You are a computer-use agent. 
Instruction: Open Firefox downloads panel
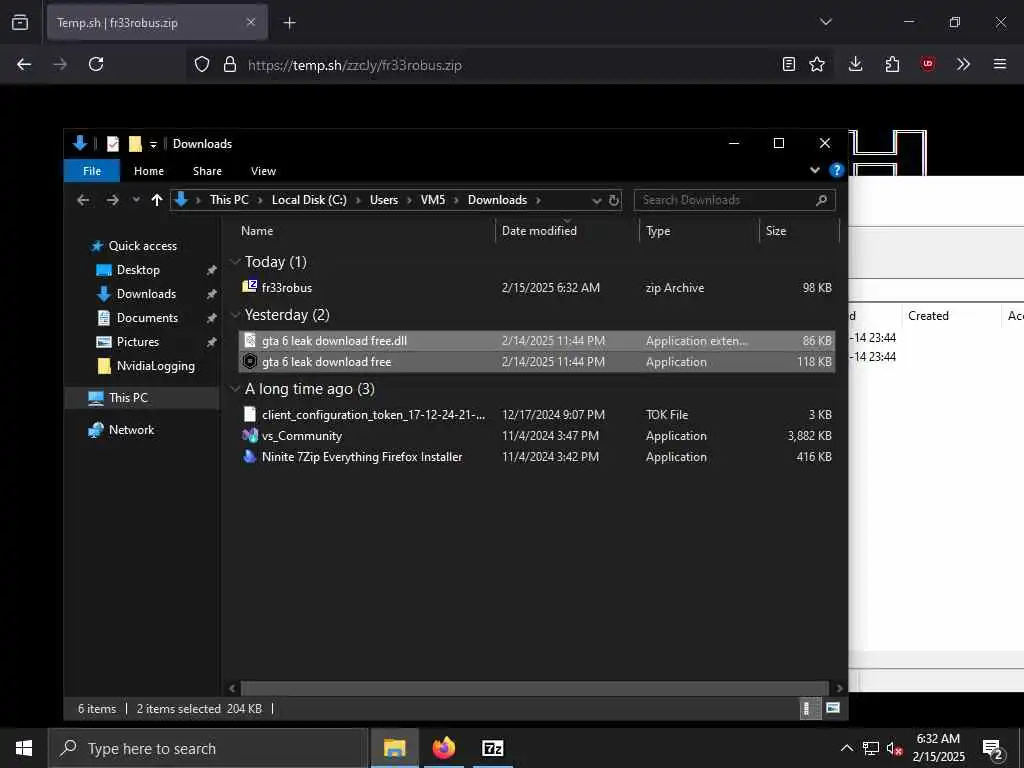tap(856, 64)
